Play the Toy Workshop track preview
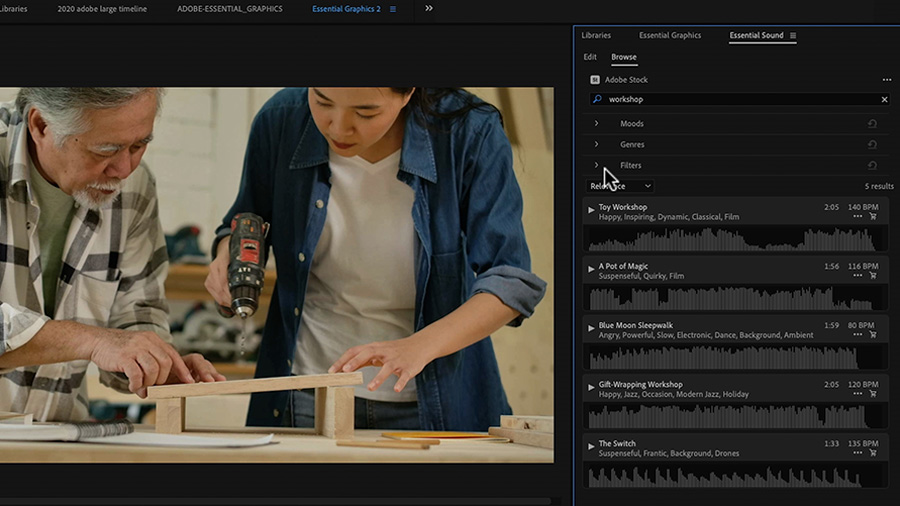Screen dimensions: 900x506 pyautogui.click(x=591, y=209)
